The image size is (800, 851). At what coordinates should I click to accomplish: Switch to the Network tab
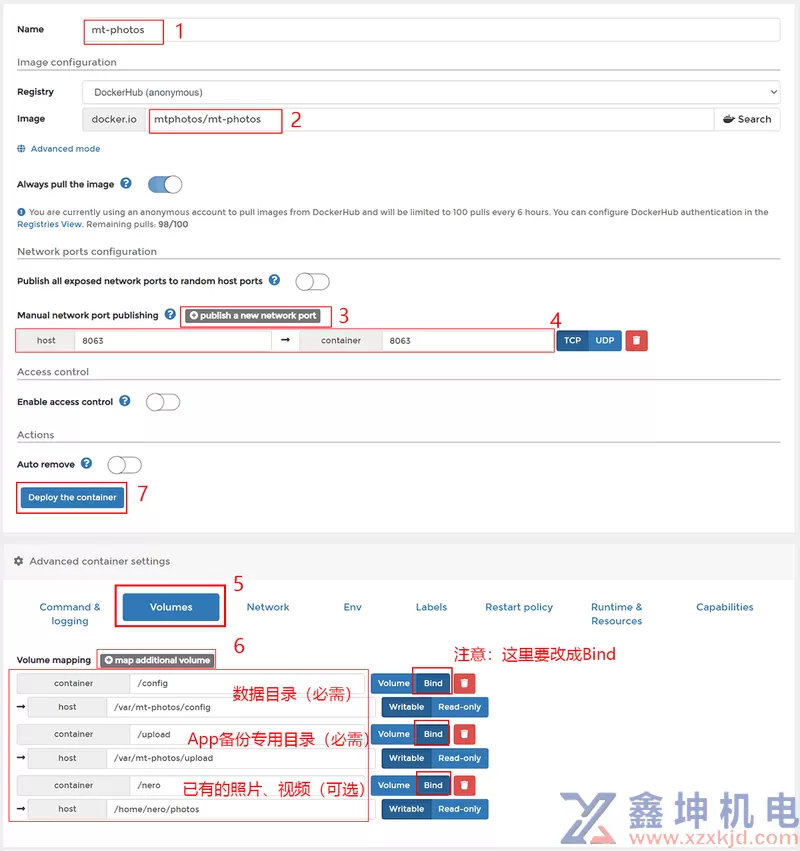[268, 607]
